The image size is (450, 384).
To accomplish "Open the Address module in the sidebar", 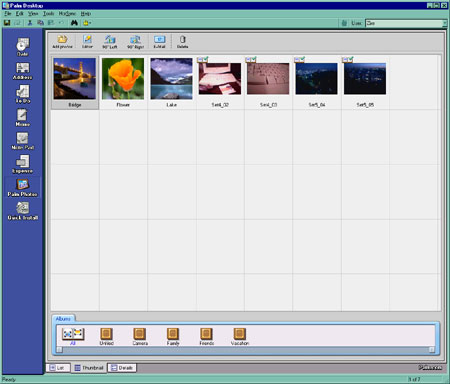I will 22,71.
